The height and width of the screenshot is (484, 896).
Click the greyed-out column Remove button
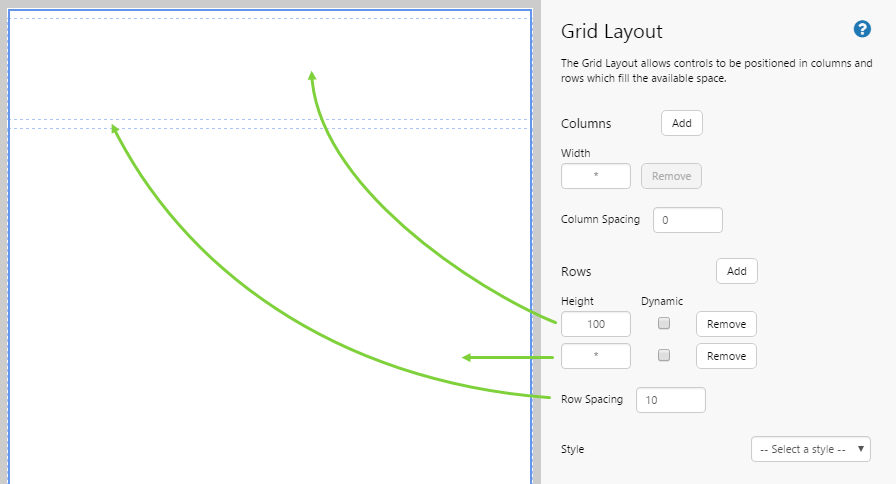tap(671, 176)
